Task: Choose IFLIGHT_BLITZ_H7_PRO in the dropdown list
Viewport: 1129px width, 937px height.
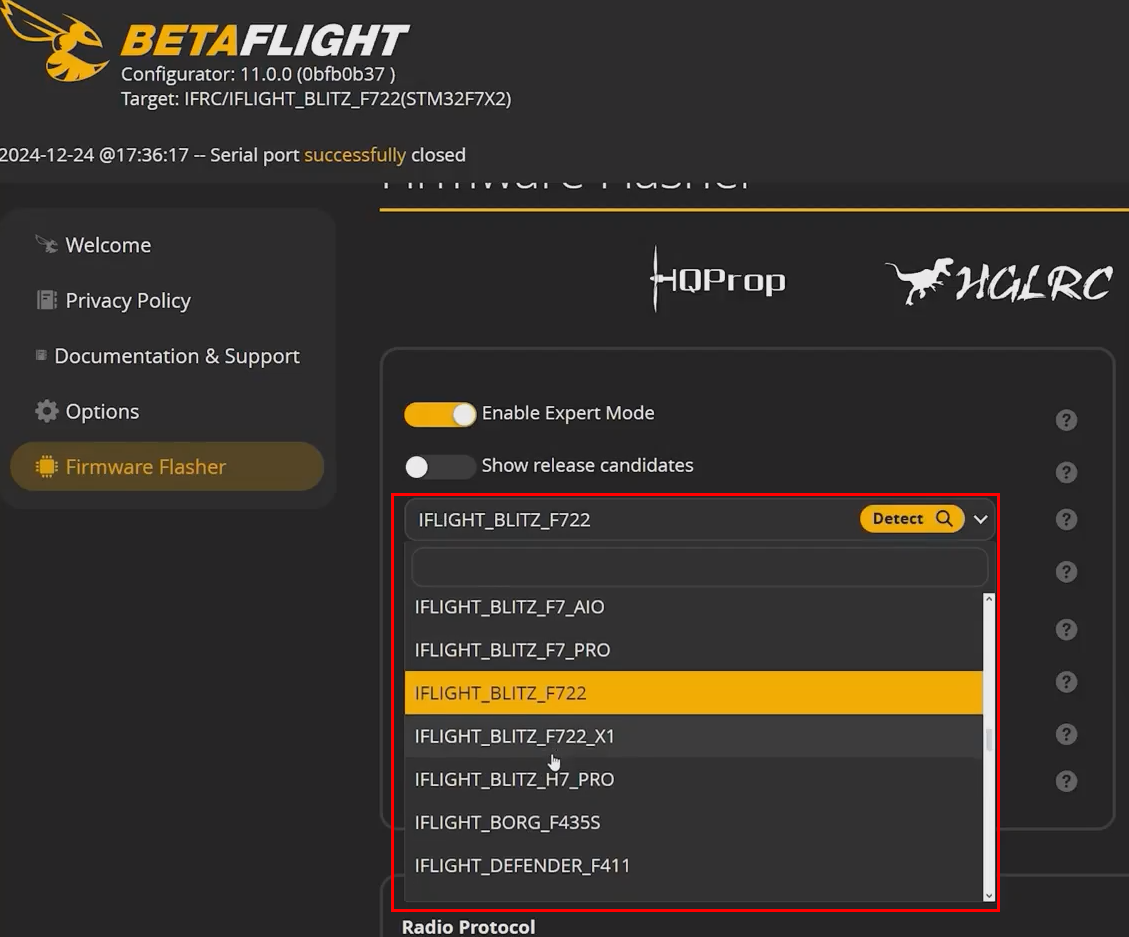Action: coord(514,780)
